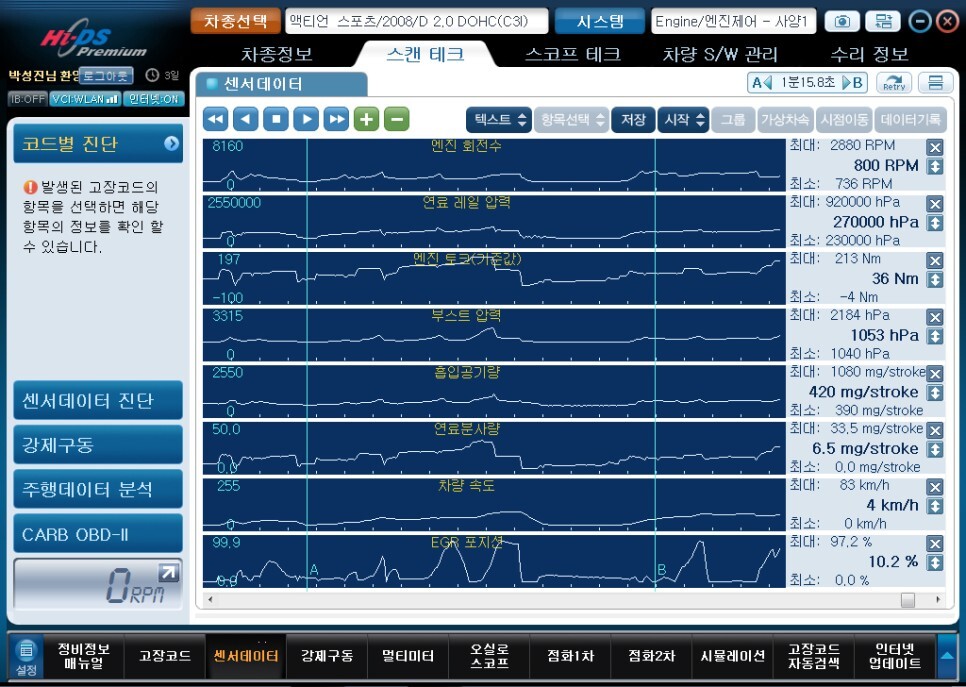
Task: Adjust scale stepper for 연료 레일 압력
Action: 935,223
